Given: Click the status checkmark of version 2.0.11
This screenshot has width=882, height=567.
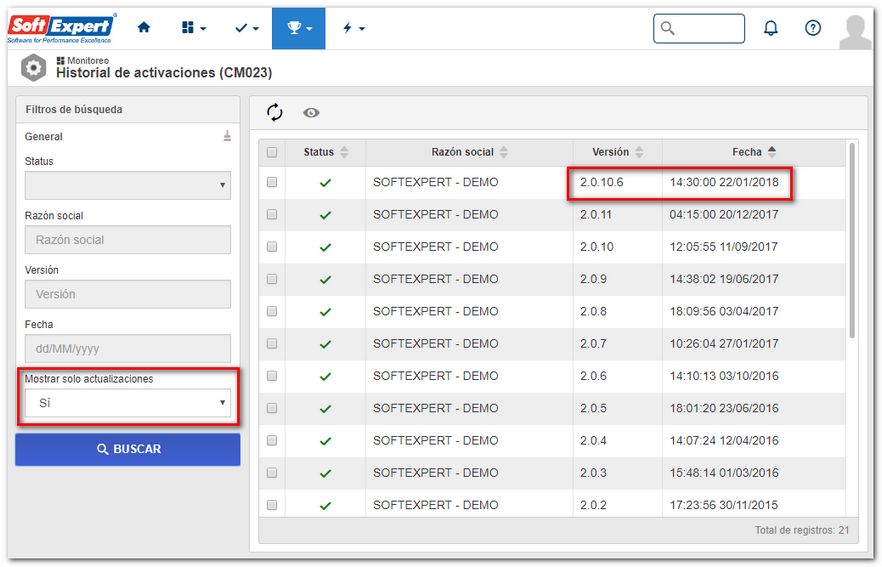Looking at the screenshot, I should [x=325, y=215].
